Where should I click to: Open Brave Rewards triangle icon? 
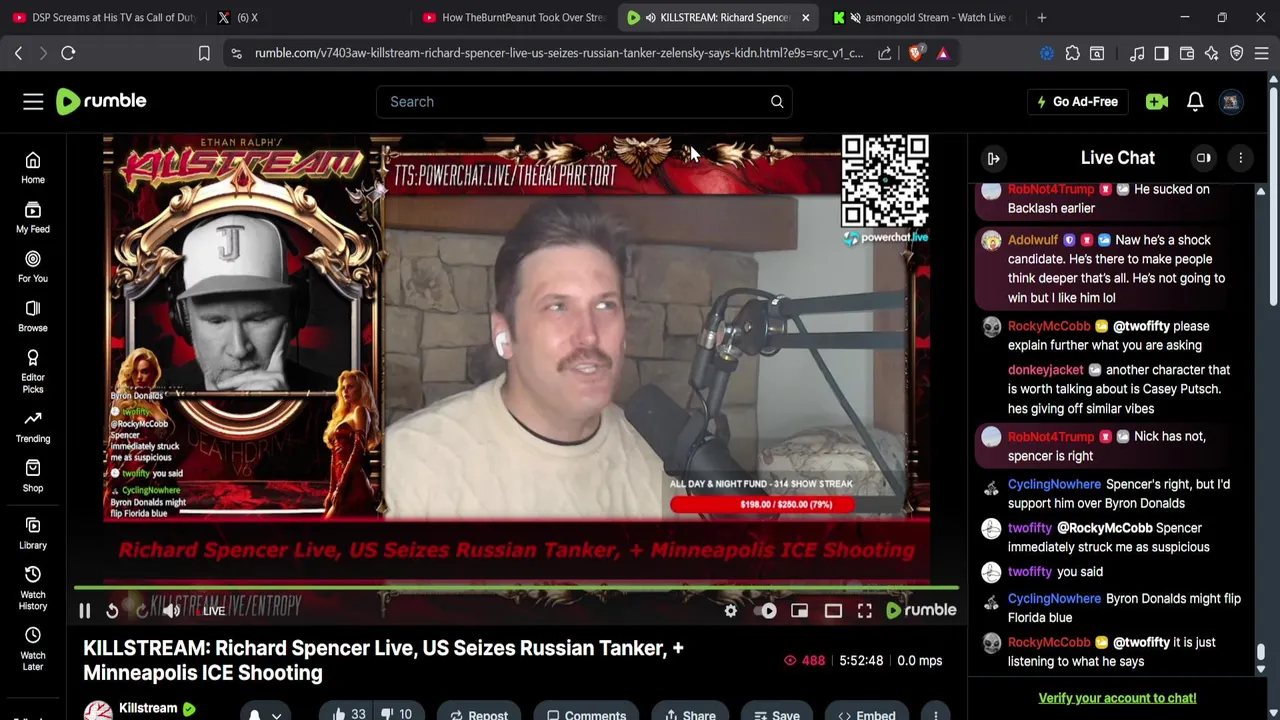[x=943, y=53]
